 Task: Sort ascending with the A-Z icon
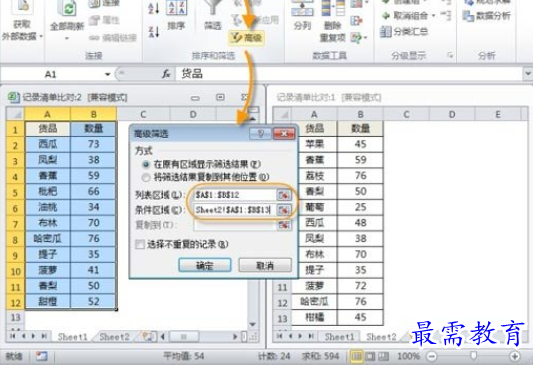click(154, 8)
